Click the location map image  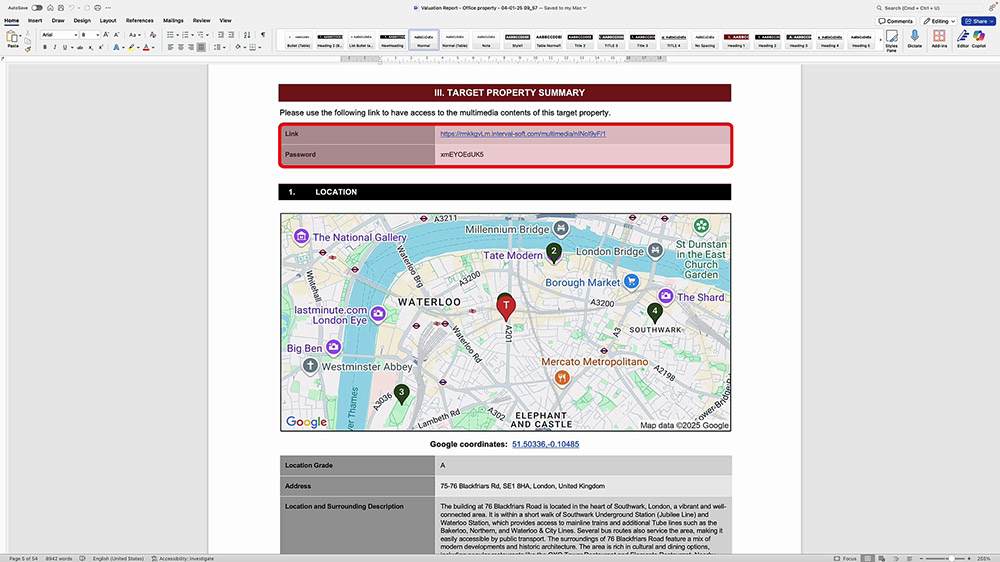click(x=506, y=322)
